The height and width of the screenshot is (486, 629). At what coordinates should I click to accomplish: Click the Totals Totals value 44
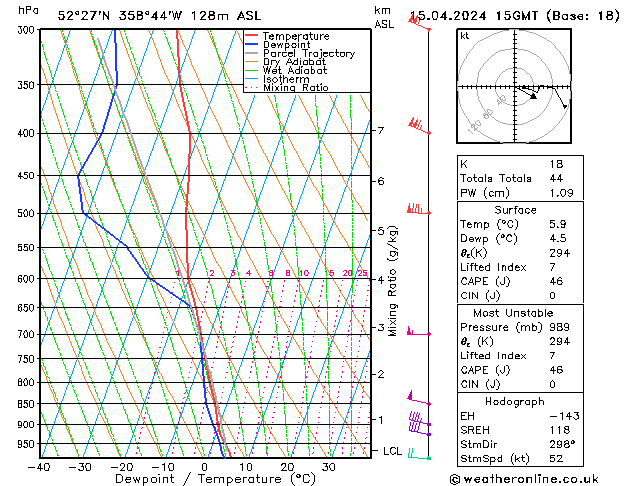click(x=556, y=178)
